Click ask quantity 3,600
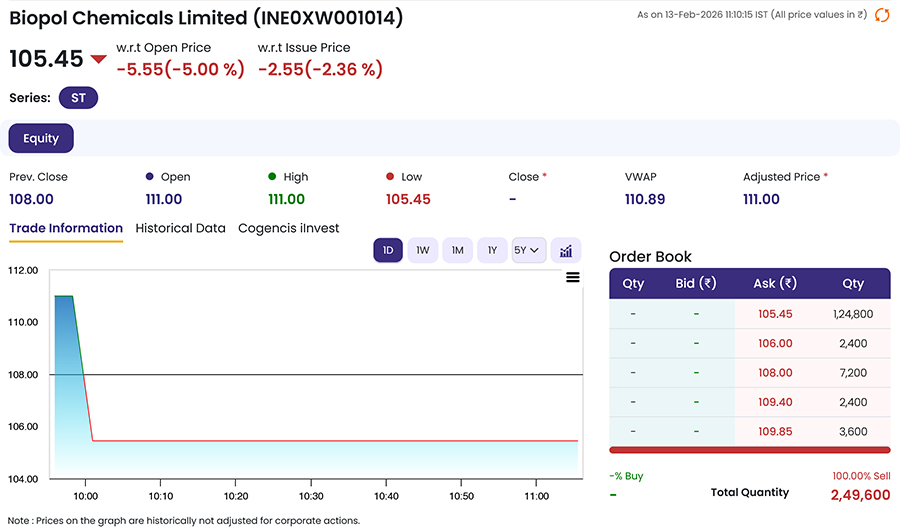The width and height of the screenshot is (900, 532). click(853, 431)
